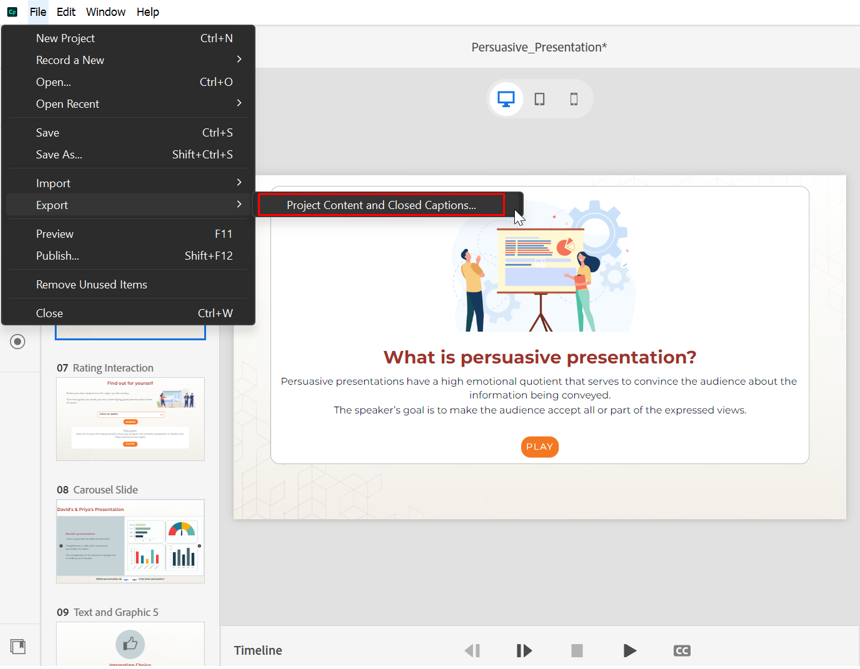The height and width of the screenshot is (669, 860).
Task: Click the Adobe Captivate logo in the menu bar
Action: tap(12, 11)
